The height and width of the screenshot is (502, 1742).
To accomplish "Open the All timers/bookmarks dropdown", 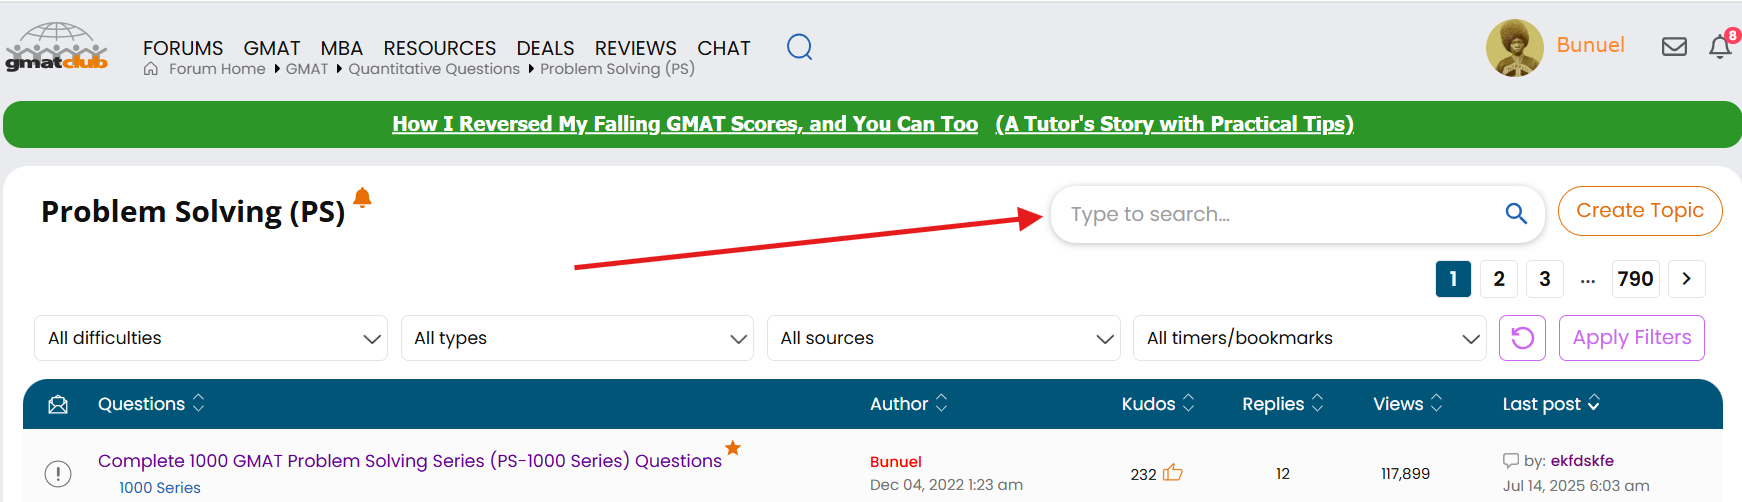I will [1309, 338].
